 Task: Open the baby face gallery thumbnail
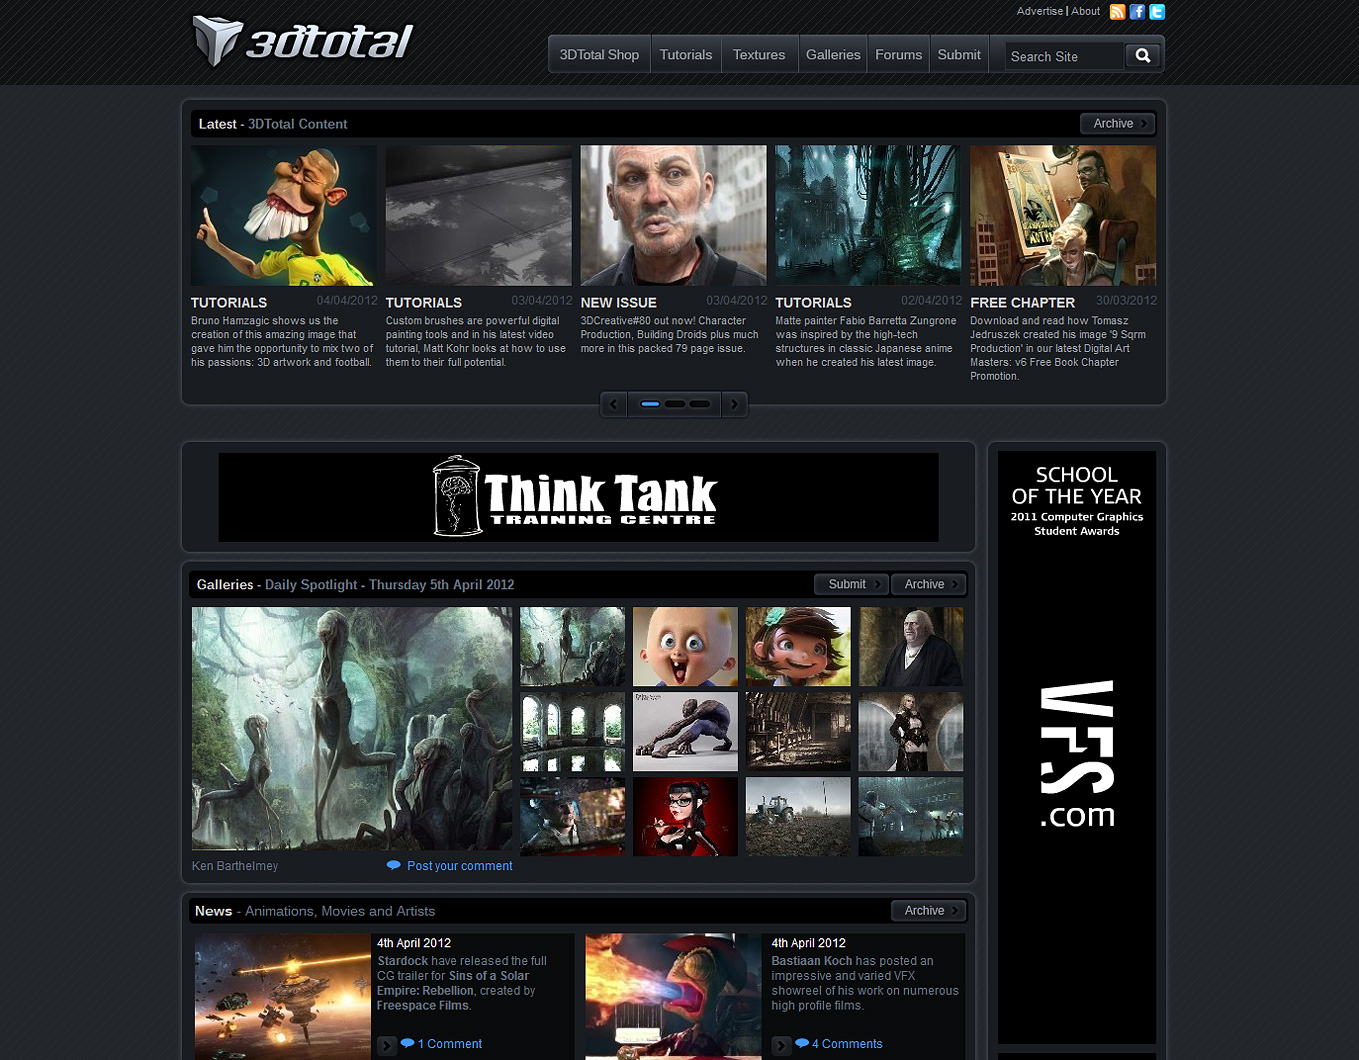coord(685,646)
